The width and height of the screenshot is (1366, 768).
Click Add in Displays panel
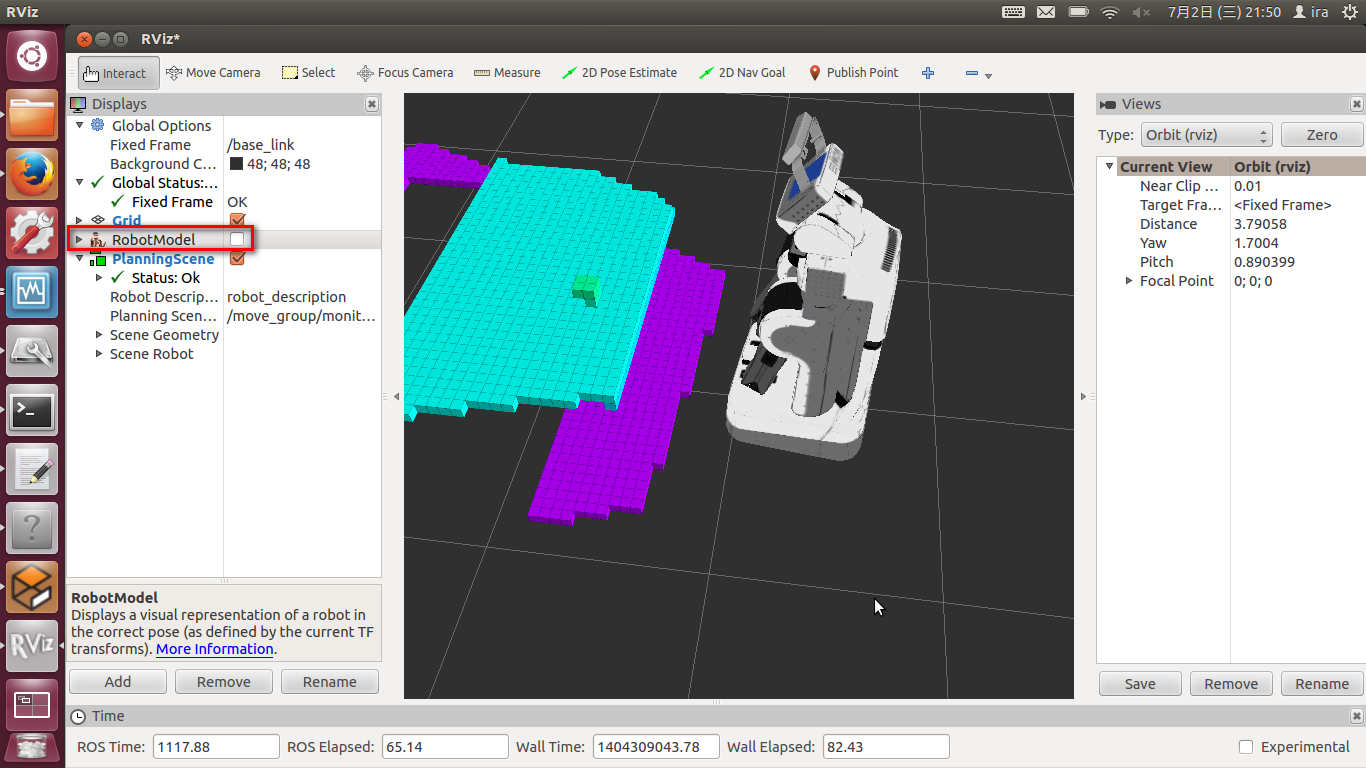click(118, 682)
